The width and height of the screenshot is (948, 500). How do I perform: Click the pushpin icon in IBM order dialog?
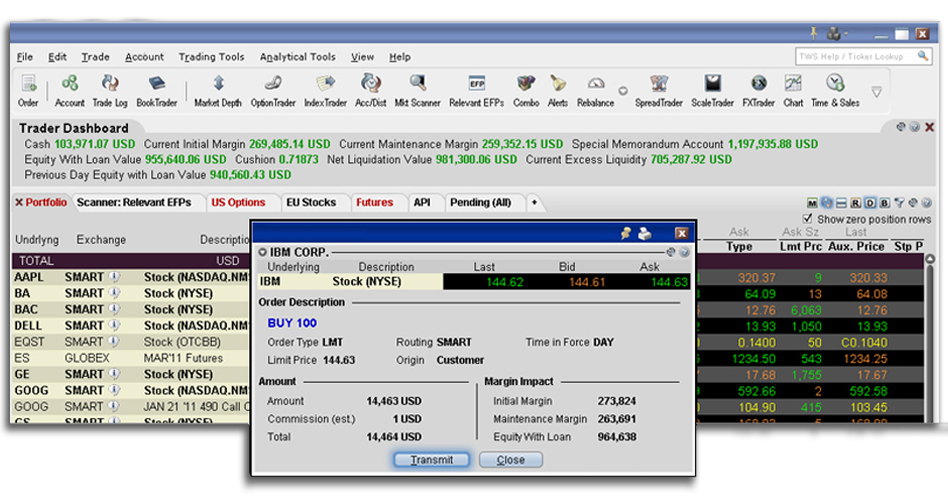click(x=626, y=233)
